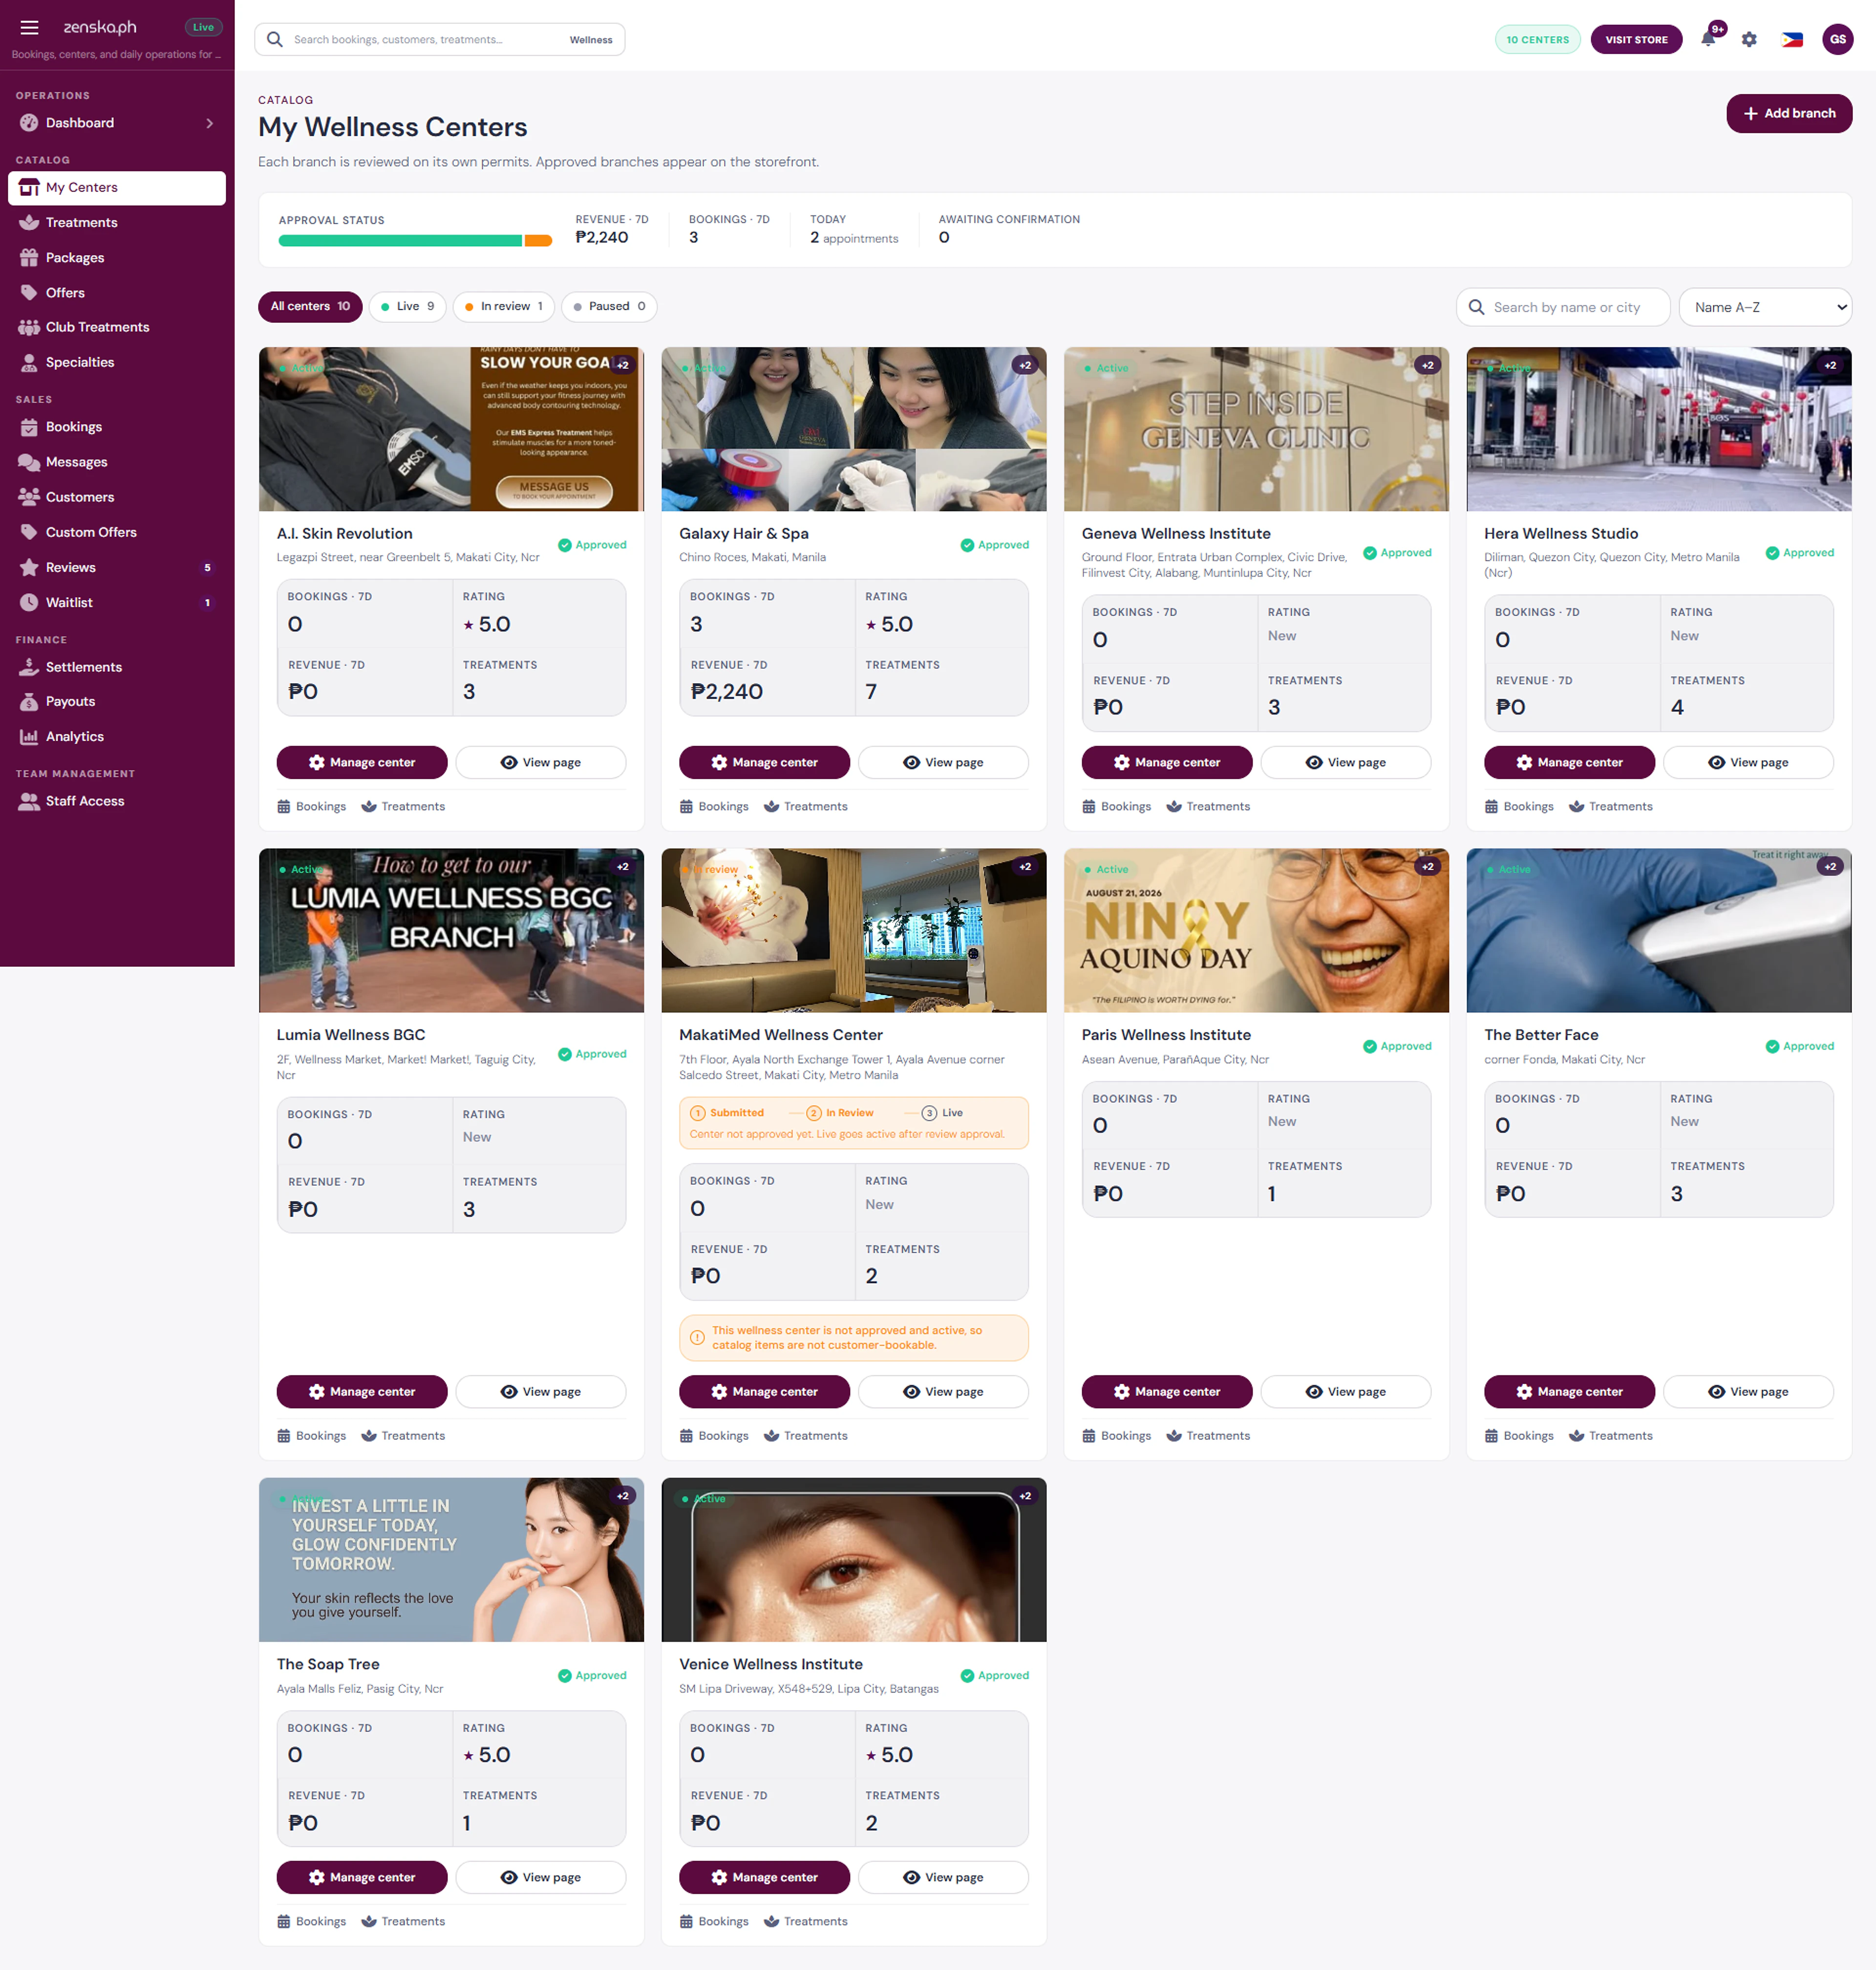The image size is (1876, 1970).
Task: Open Specialties in the sidebar
Action: click(x=117, y=362)
